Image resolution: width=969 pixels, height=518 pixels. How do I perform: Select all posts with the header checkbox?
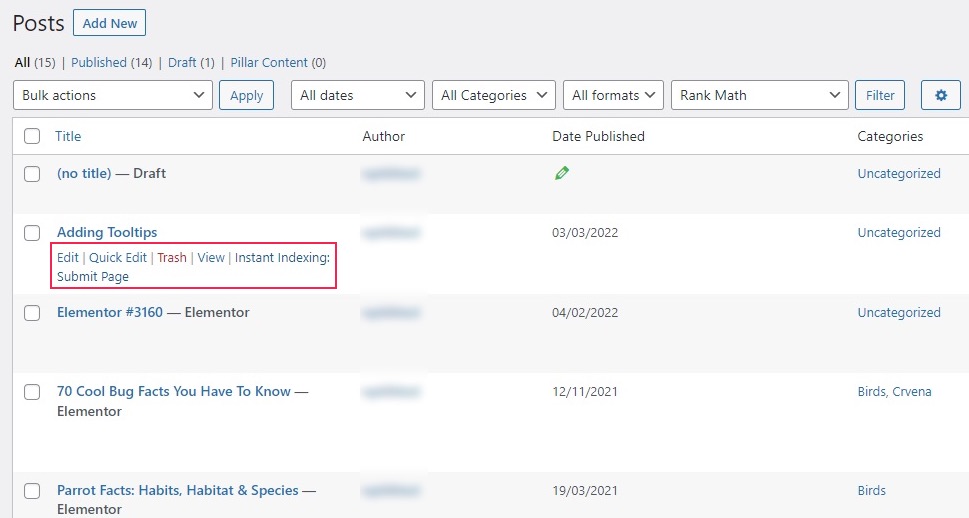click(x=32, y=136)
